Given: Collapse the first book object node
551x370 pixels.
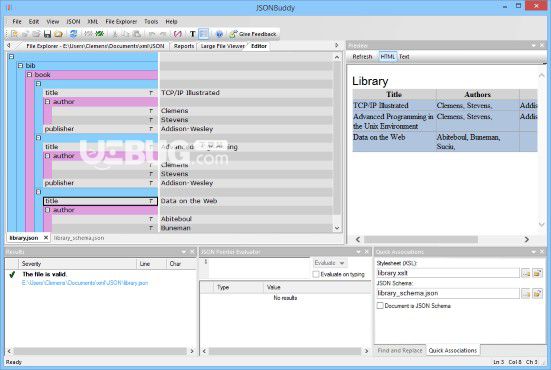Looking at the screenshot, I should tap(38, 84).
